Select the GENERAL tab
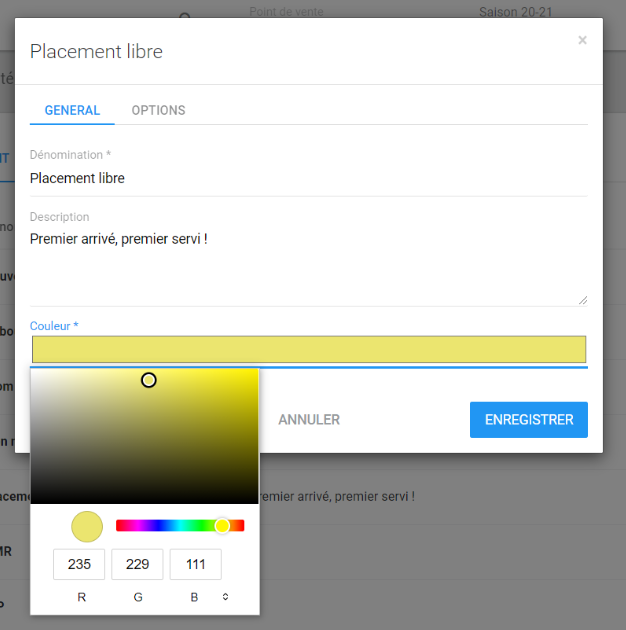This screenshot has width=626, height=630. 72,110
